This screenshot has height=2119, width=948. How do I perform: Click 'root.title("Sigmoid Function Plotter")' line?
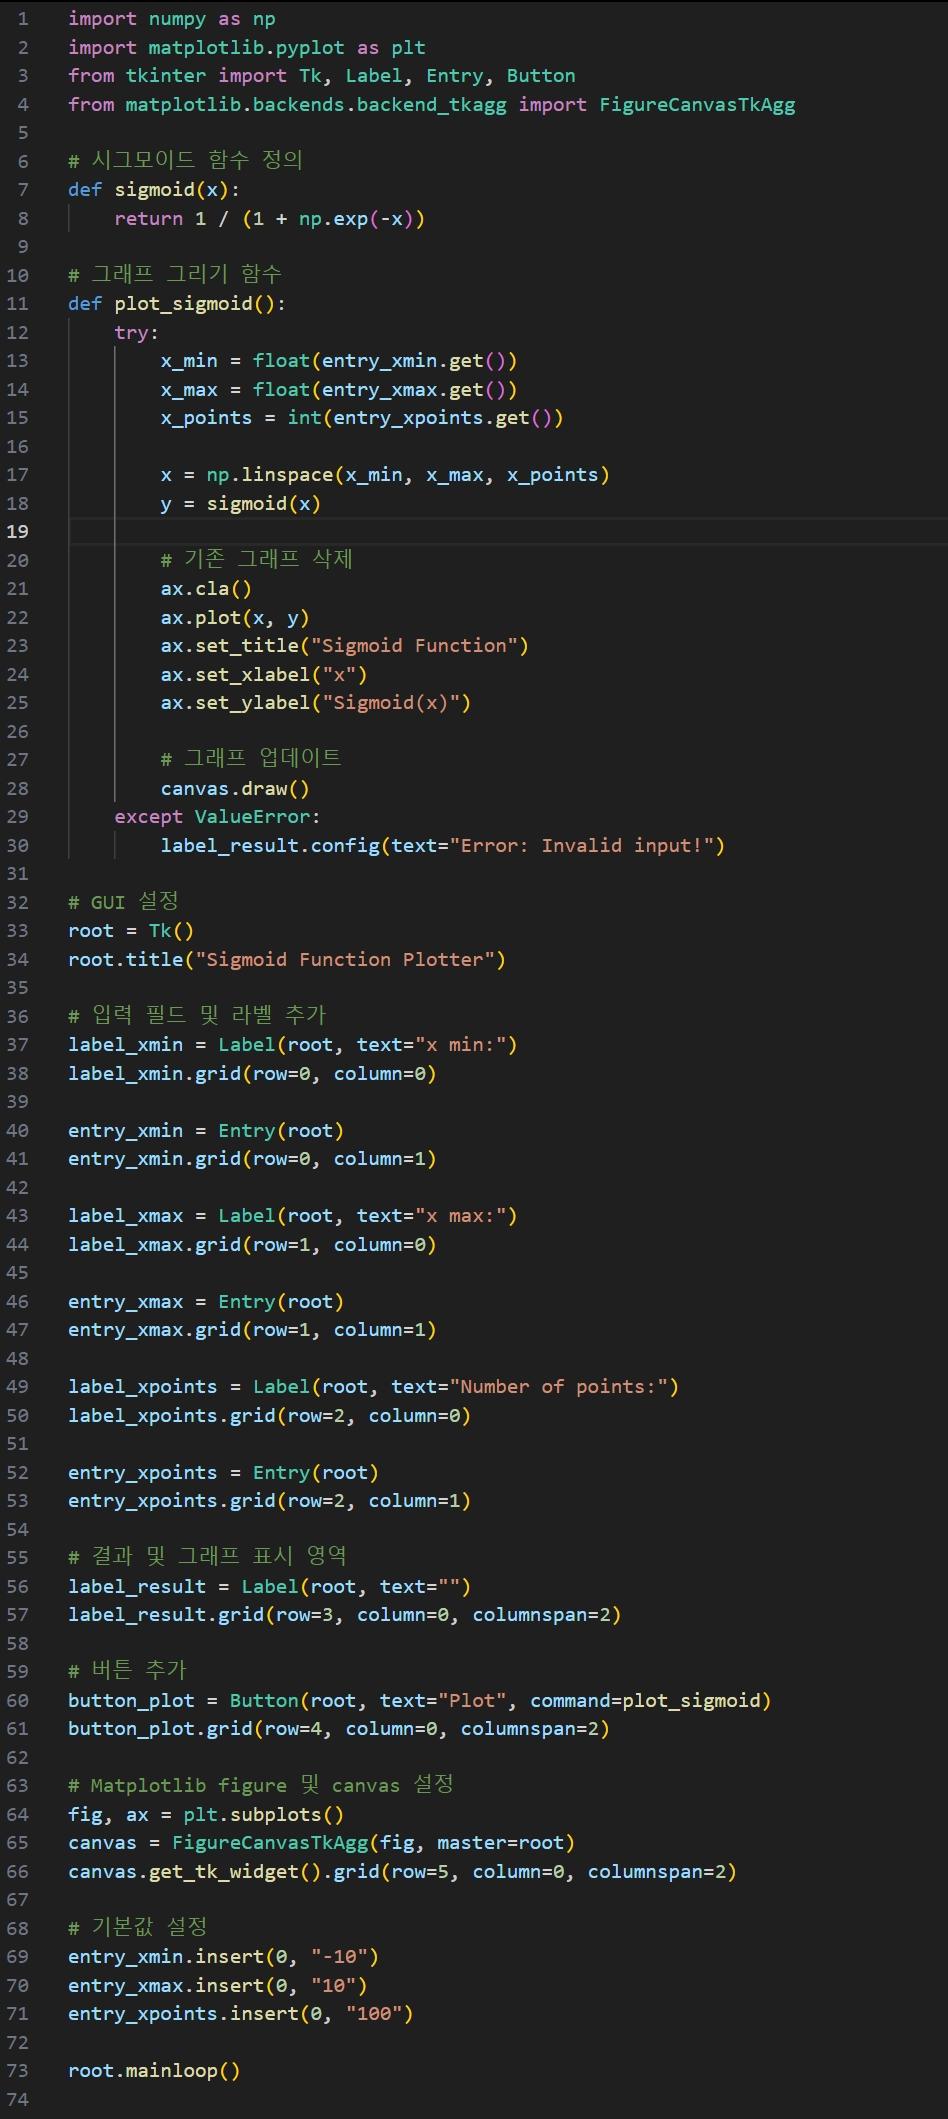287,959
